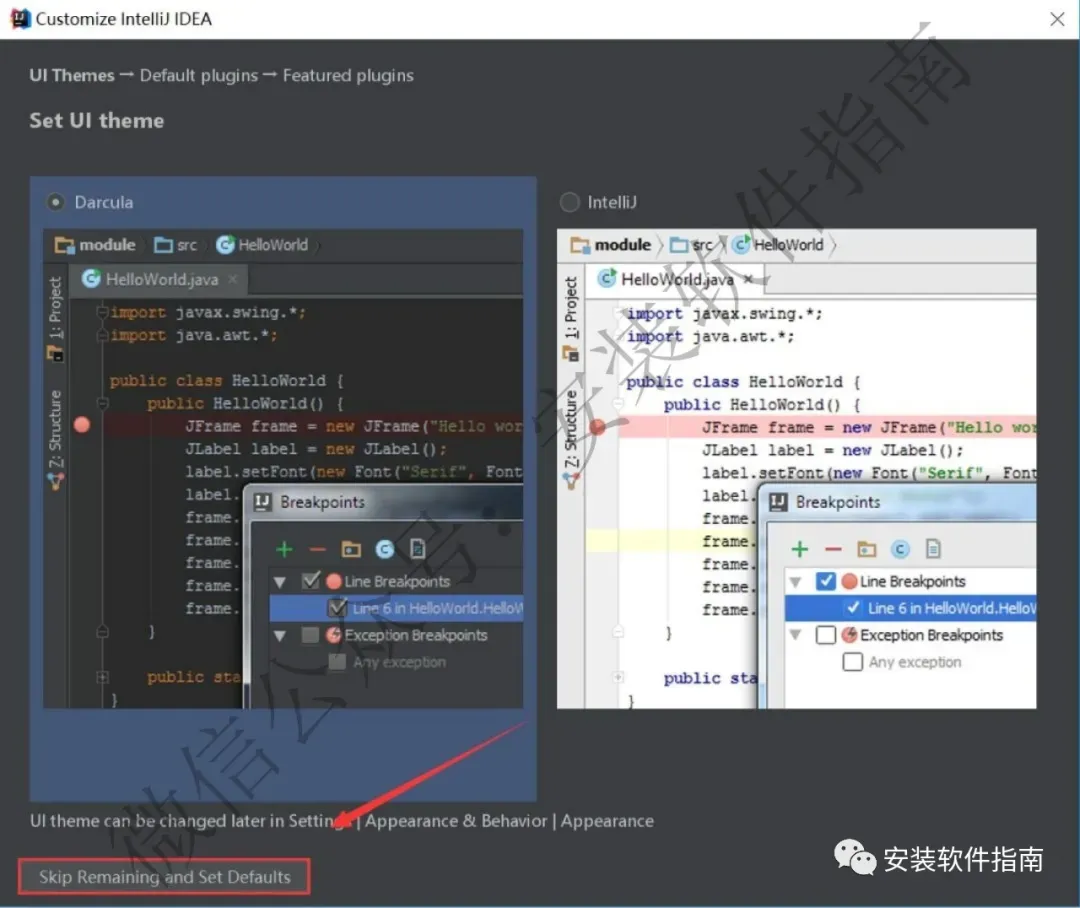Toggle Line 6 in HelloWorld checkbox, Darcula preview

tap(338, 608)
